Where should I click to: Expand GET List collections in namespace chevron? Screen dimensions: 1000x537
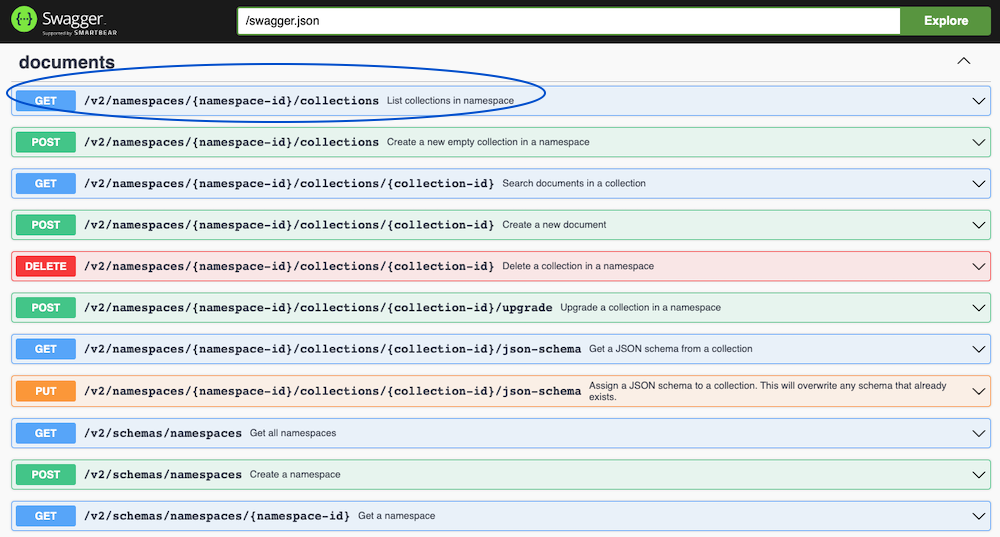click(x=978, y=101)
